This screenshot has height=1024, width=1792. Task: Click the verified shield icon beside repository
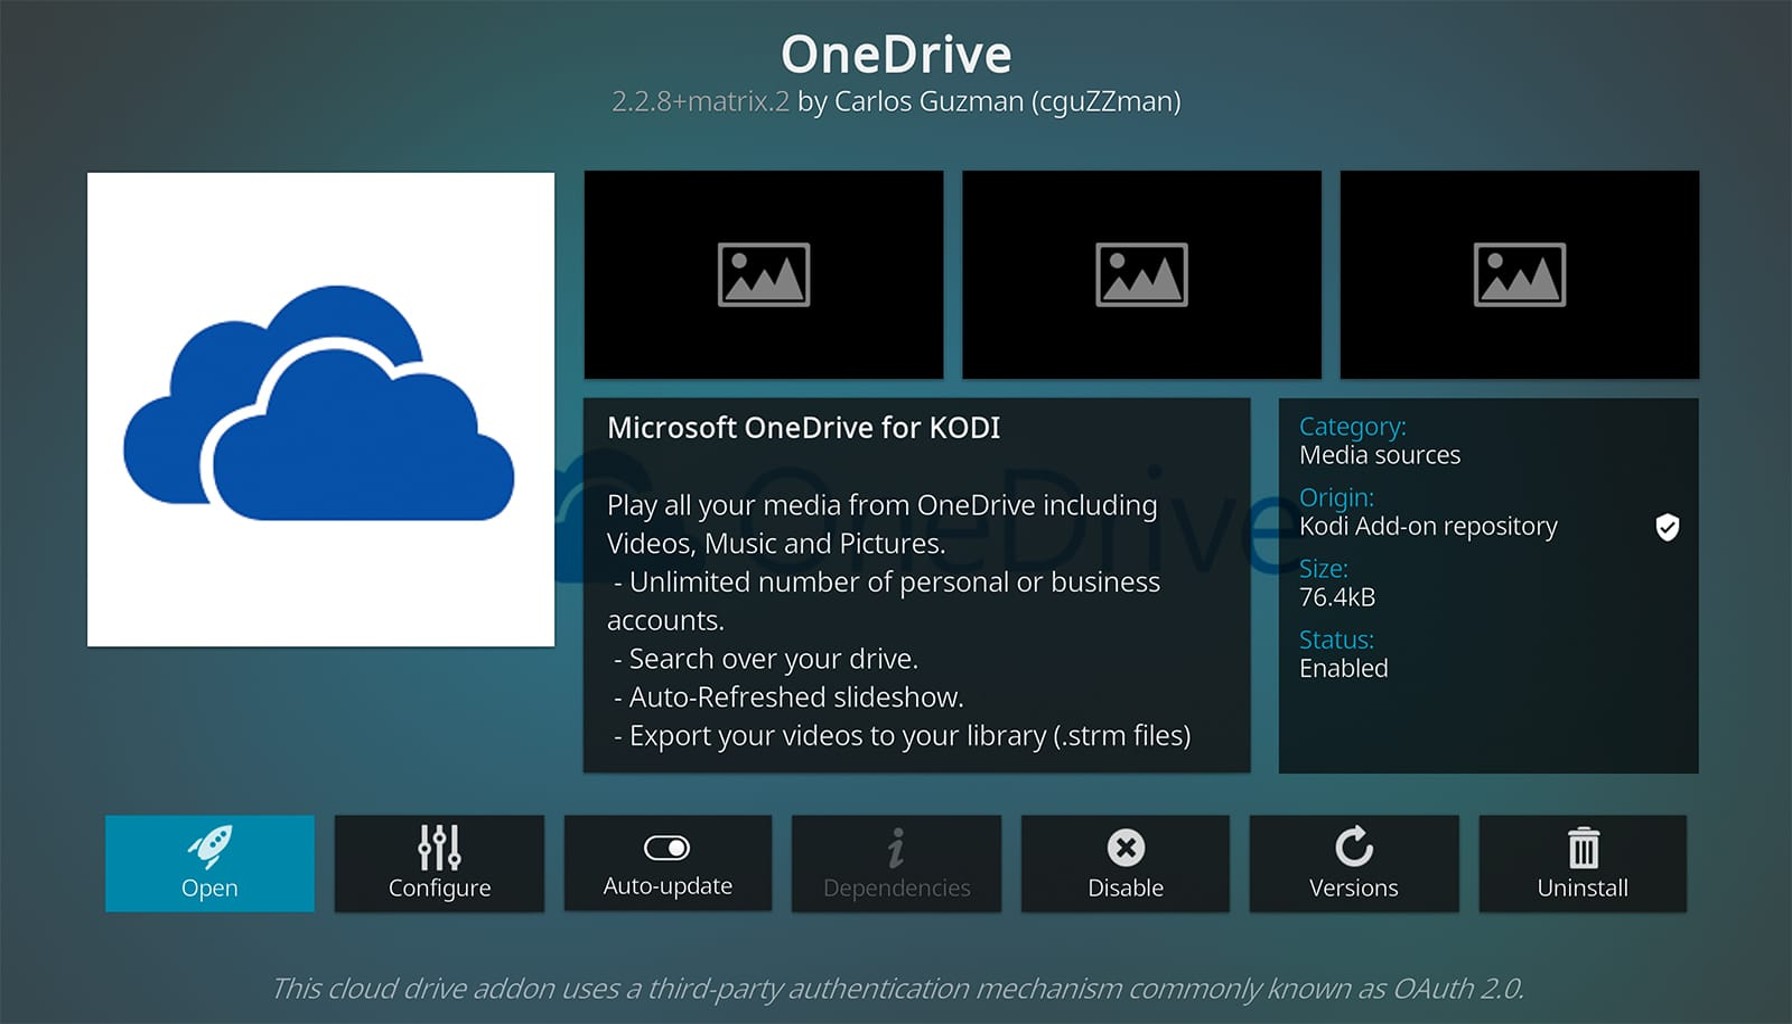coord(1667,527)
